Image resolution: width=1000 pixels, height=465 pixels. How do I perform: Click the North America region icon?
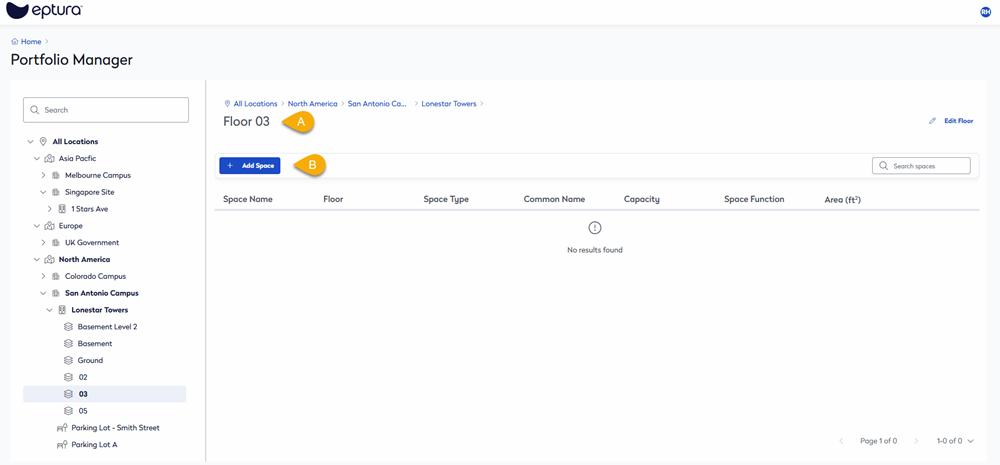(49, 260)
